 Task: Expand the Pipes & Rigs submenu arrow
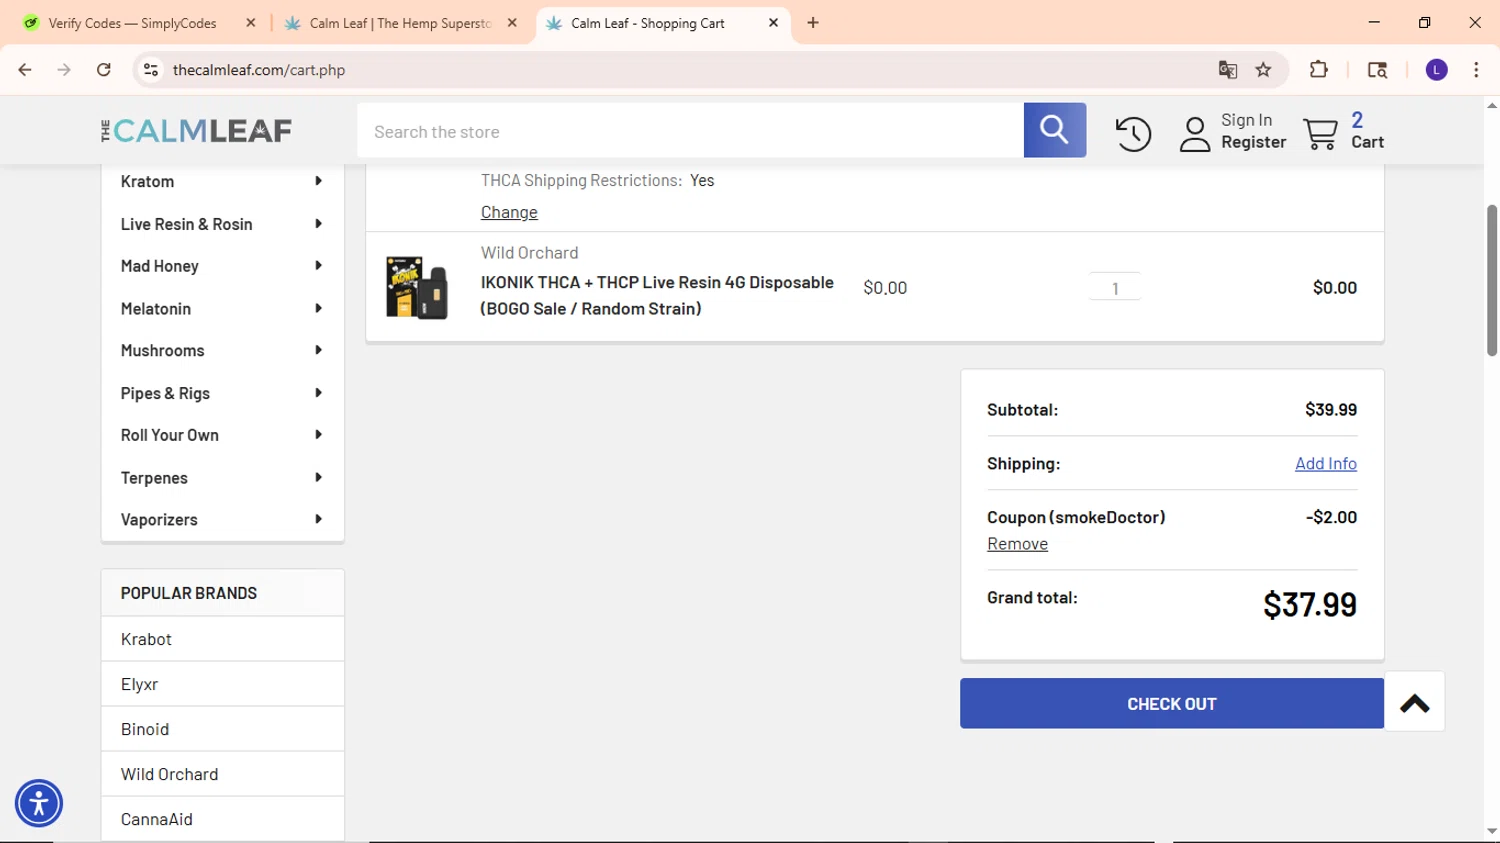tap(318, 393)
